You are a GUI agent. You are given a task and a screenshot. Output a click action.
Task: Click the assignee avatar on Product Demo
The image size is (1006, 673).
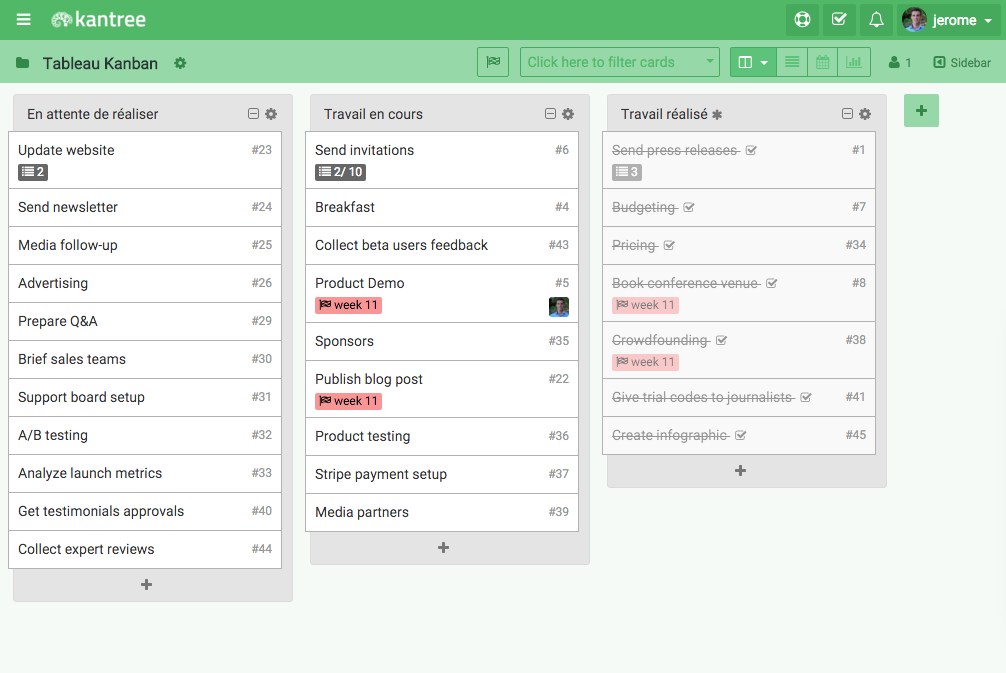coord(559,307)
